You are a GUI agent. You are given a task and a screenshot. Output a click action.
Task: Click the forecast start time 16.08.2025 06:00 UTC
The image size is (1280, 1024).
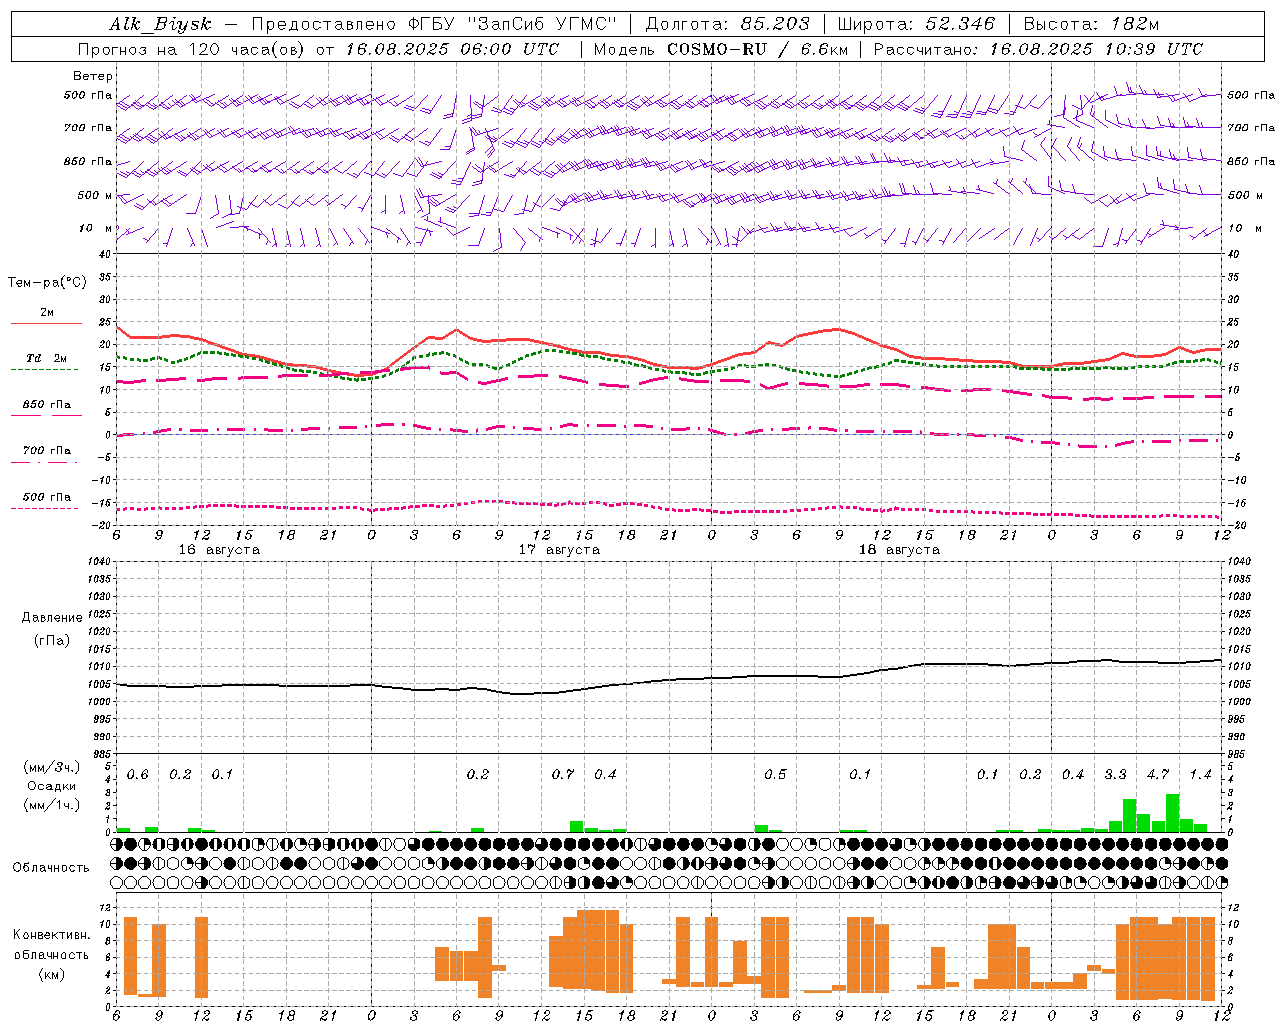[x=452, y=48]
